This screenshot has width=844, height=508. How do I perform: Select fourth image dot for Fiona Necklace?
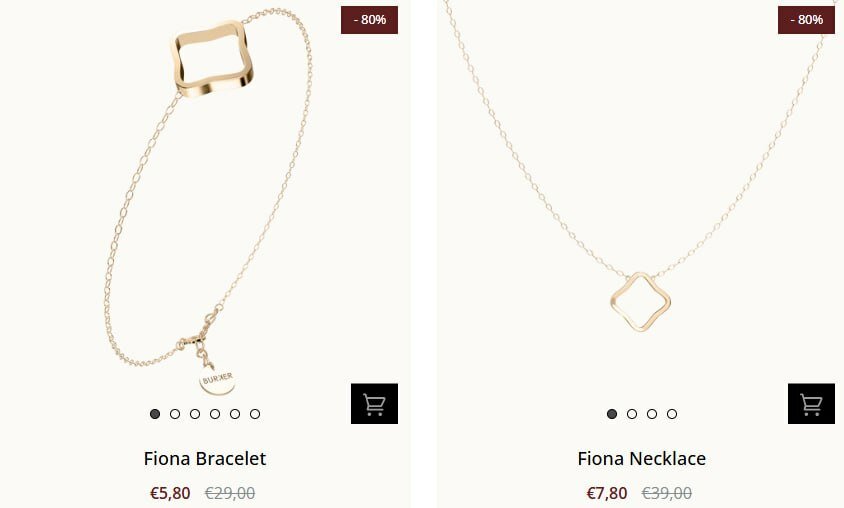[672, 414]
